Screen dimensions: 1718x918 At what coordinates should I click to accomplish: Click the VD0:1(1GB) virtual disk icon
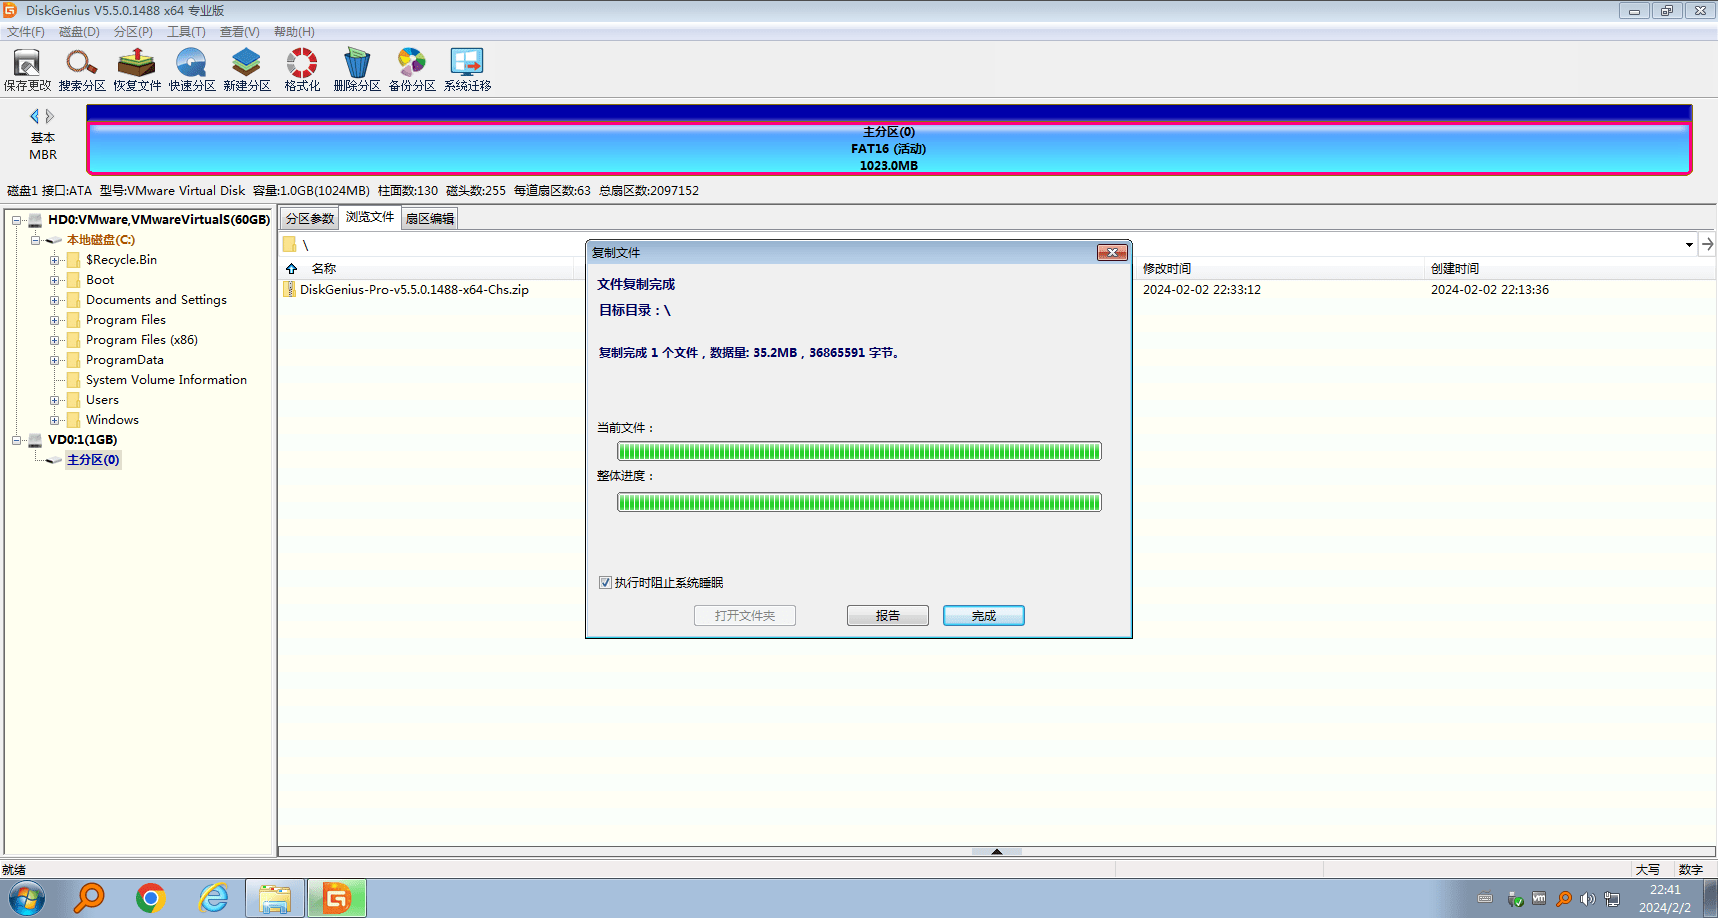click(35, 440)
